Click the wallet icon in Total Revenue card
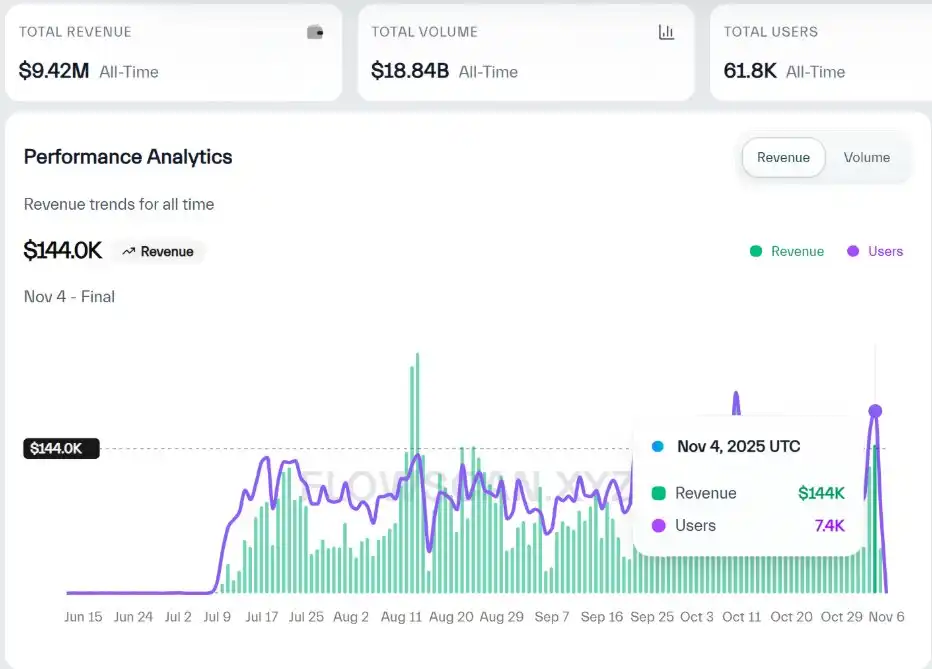The image size is (932, 669). coord(315,32)
